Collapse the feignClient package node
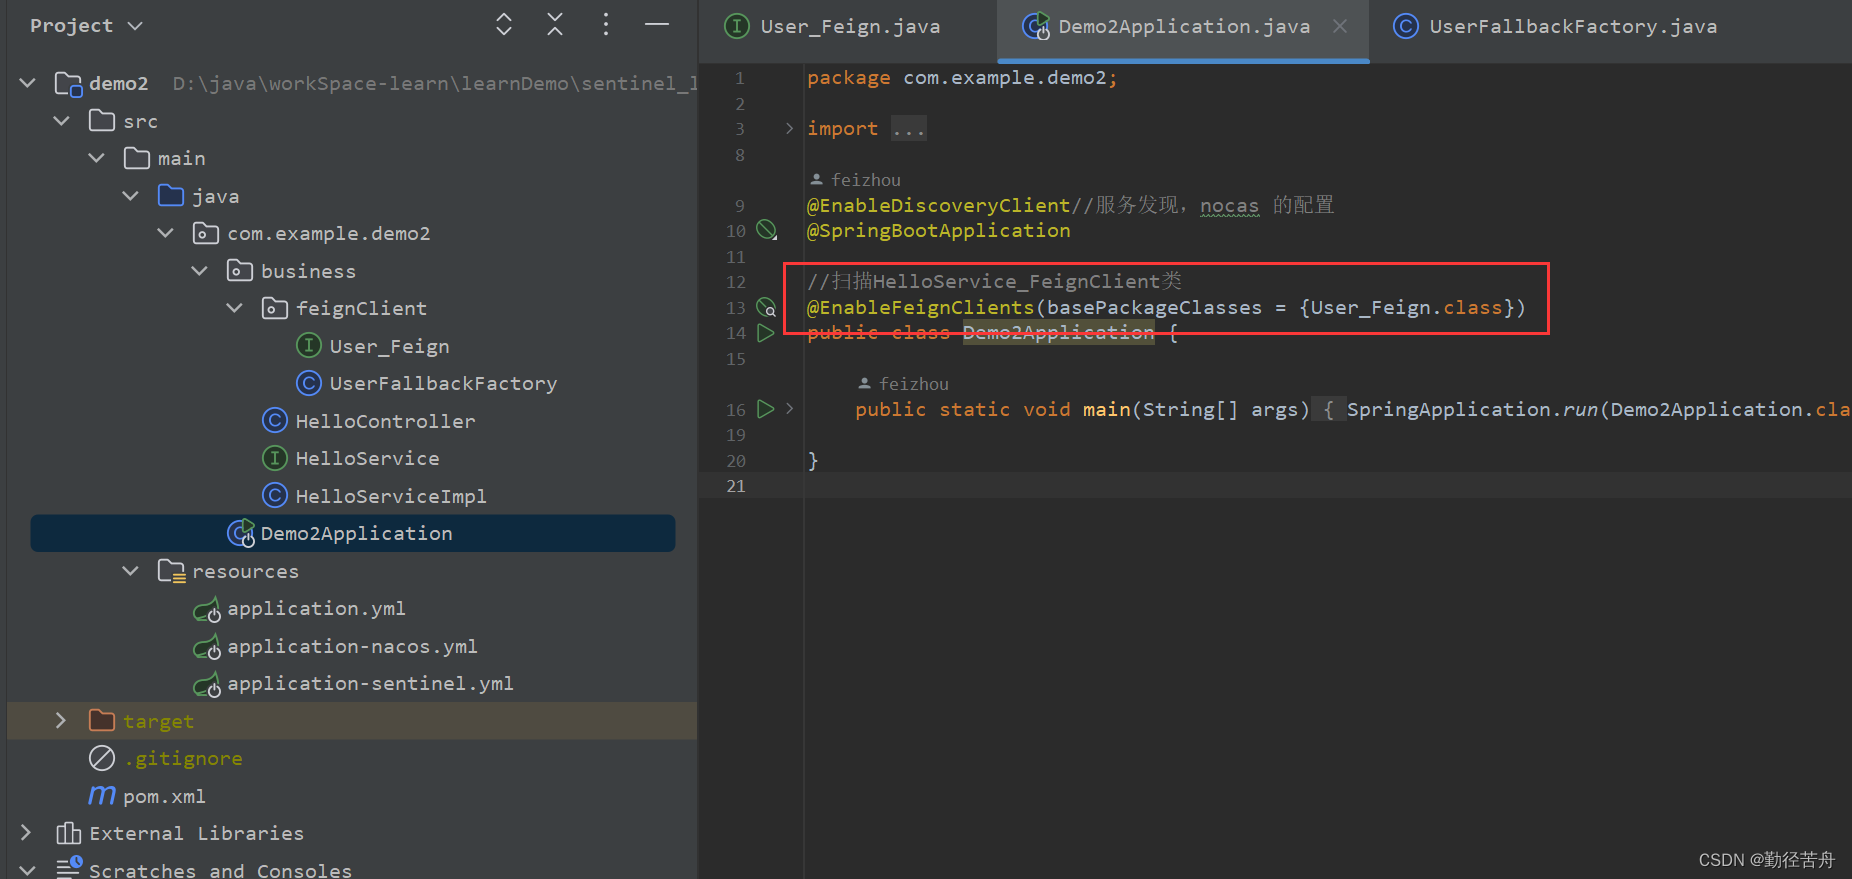Image resolution: width=1852 pixels, height=879 pixels. tap(234, 308)
